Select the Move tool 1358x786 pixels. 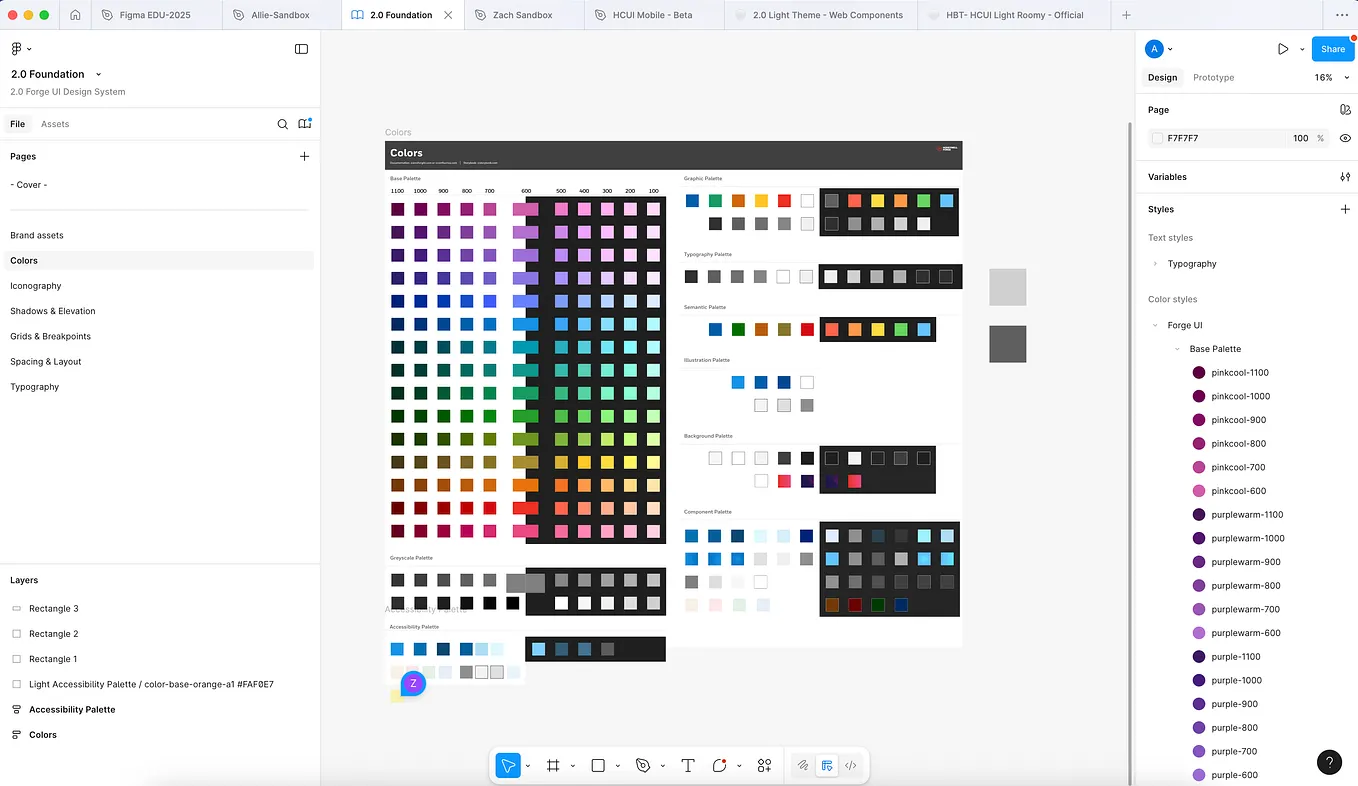point(507,765)
